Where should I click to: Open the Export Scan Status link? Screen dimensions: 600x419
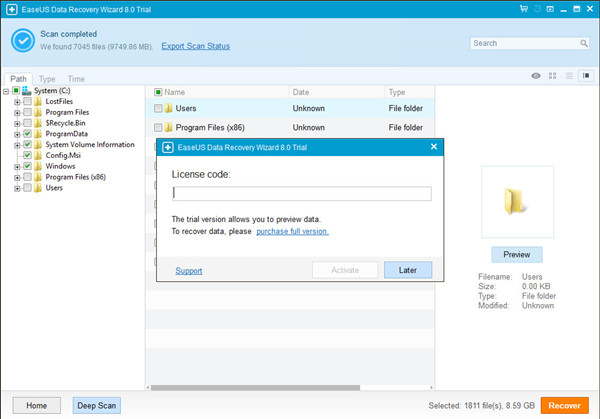[x=196, y=46]
